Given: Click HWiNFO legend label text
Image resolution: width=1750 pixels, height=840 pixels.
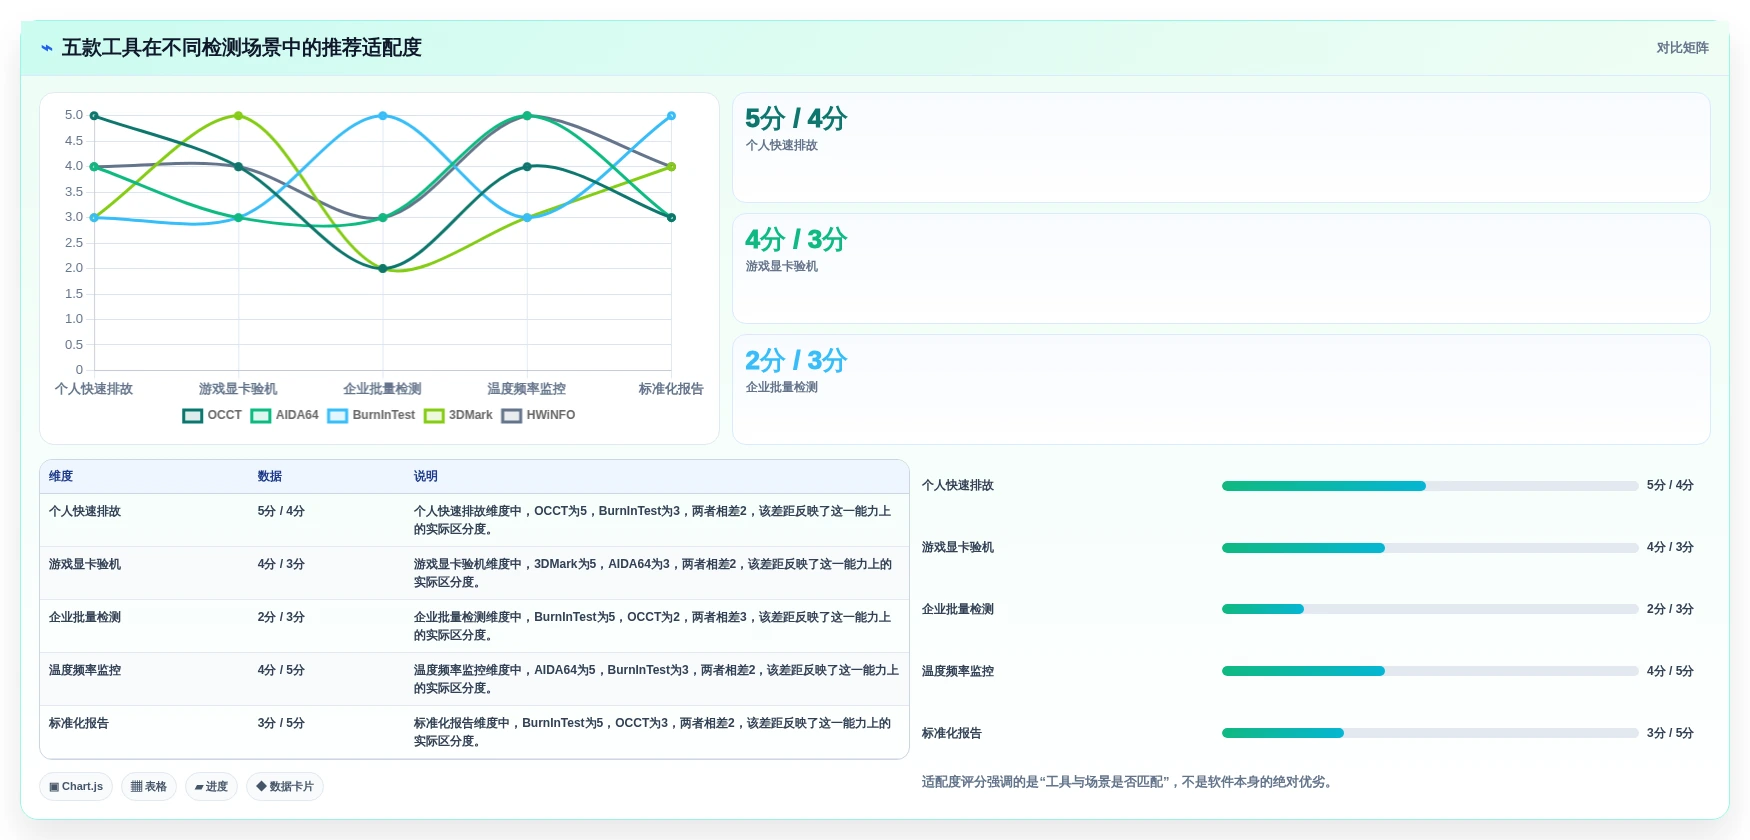Looking at the screenshot, I should pyautogui.click(x=551, y=415).
